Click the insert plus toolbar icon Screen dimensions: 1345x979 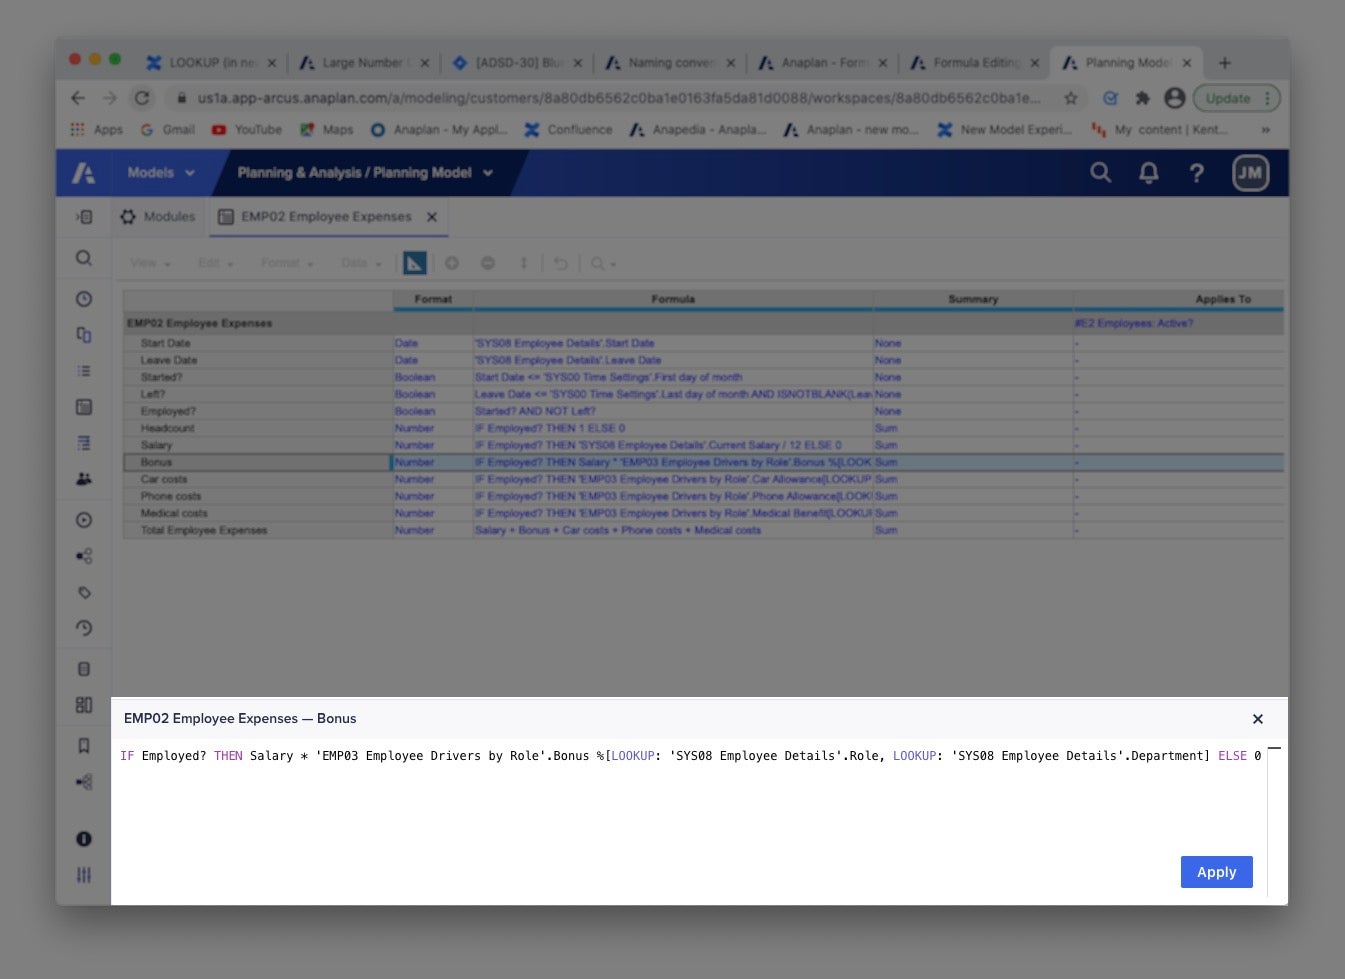click(452, 263)
